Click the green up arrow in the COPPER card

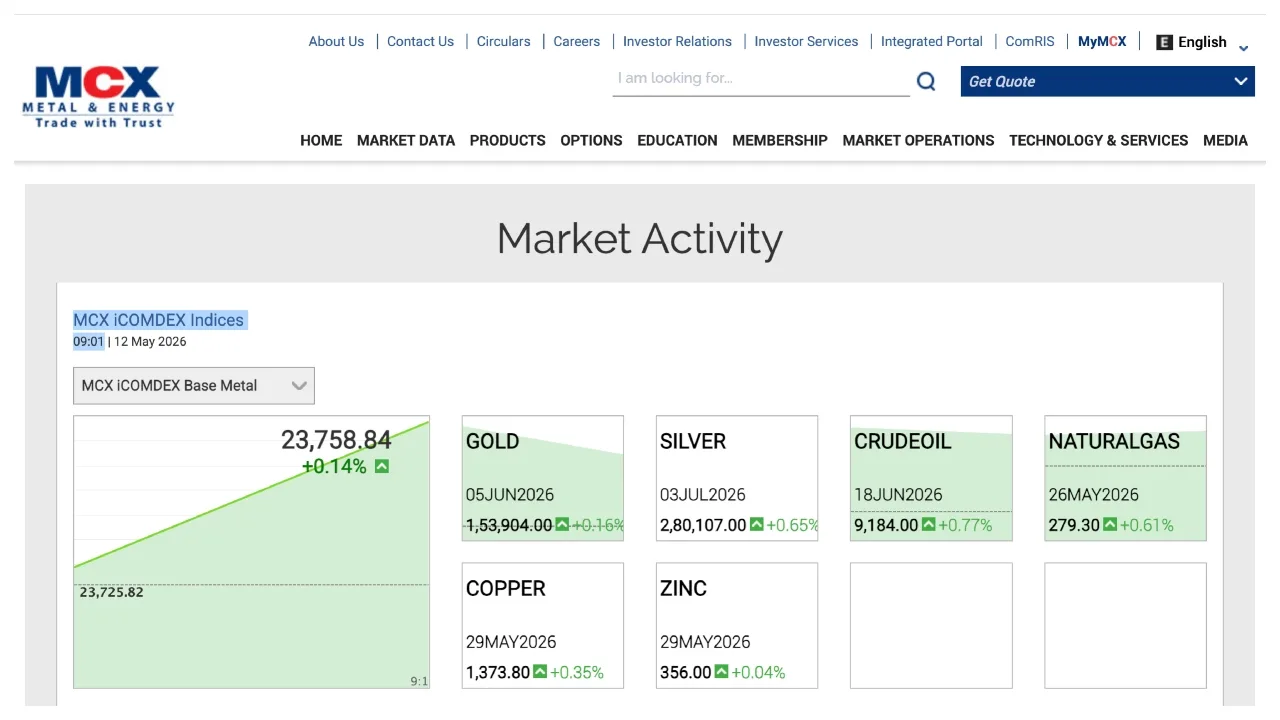pos(540,672)
